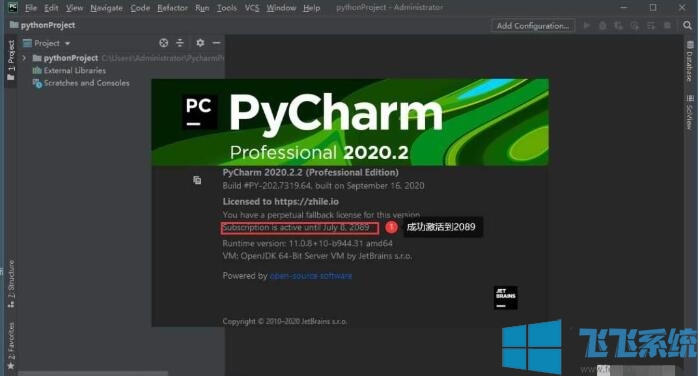Minimize the PyCharm window

[x=624, y=8]
